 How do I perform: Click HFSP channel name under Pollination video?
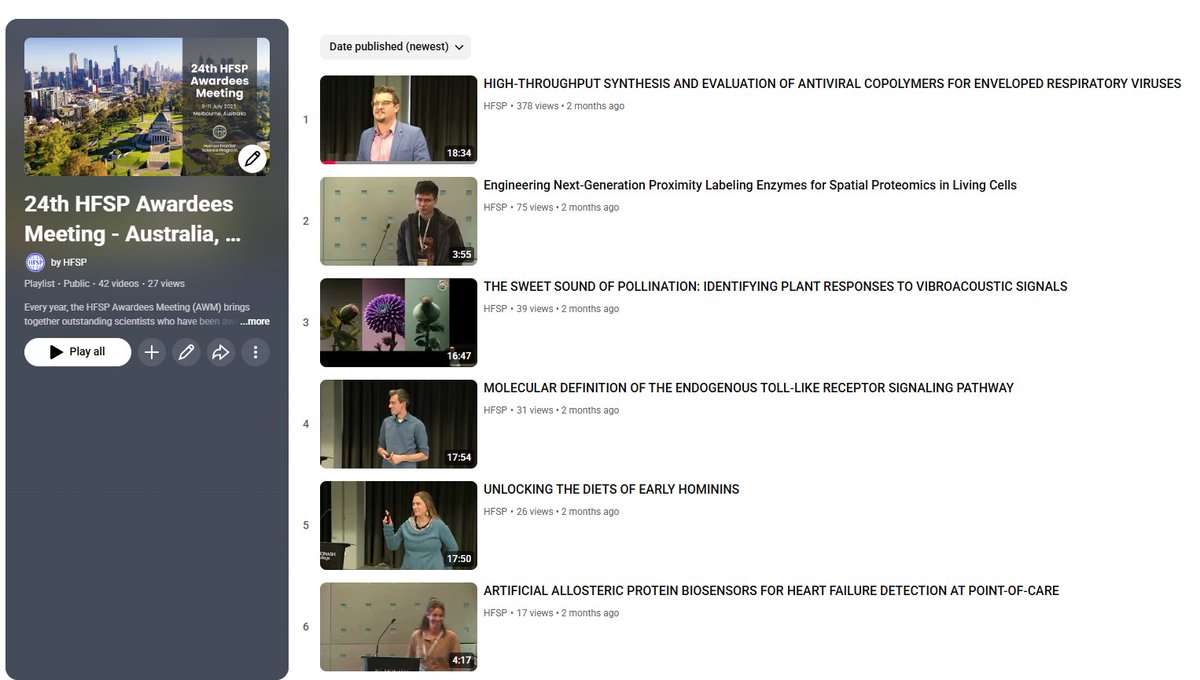click(x=495, y=309)
